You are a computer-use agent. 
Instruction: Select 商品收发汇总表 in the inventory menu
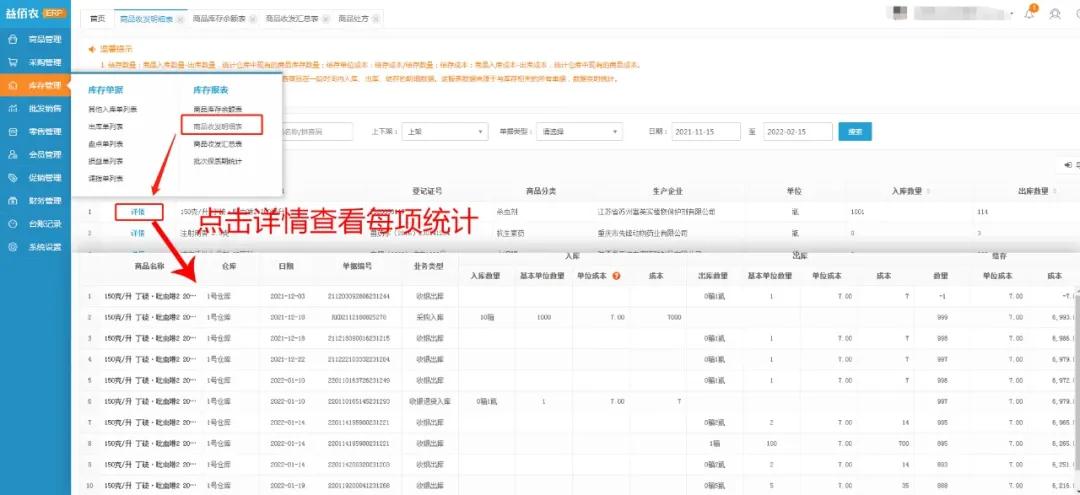tap(218, 144)
